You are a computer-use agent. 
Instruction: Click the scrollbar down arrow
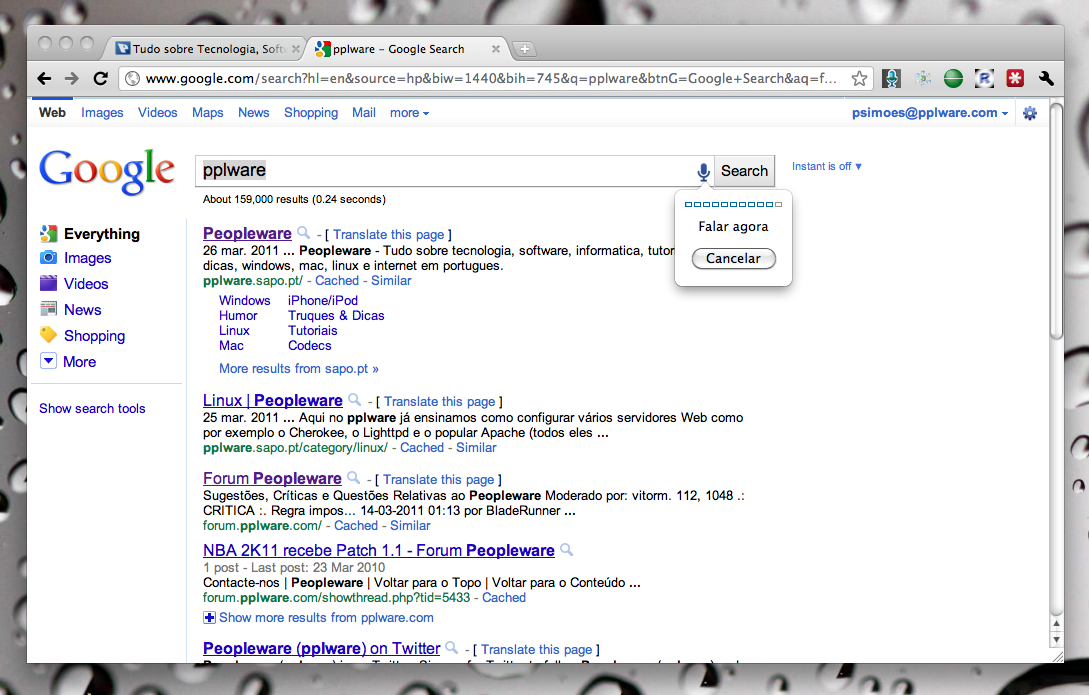click(x=1056, y=639)
